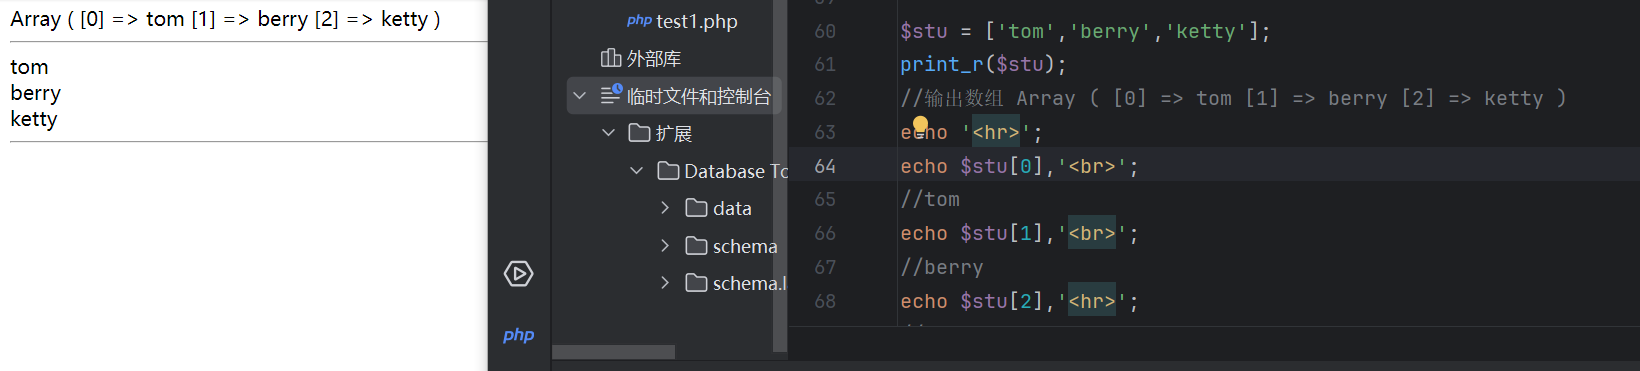
Task: Select the data folder icon
Action: click(x=696, y=208)
